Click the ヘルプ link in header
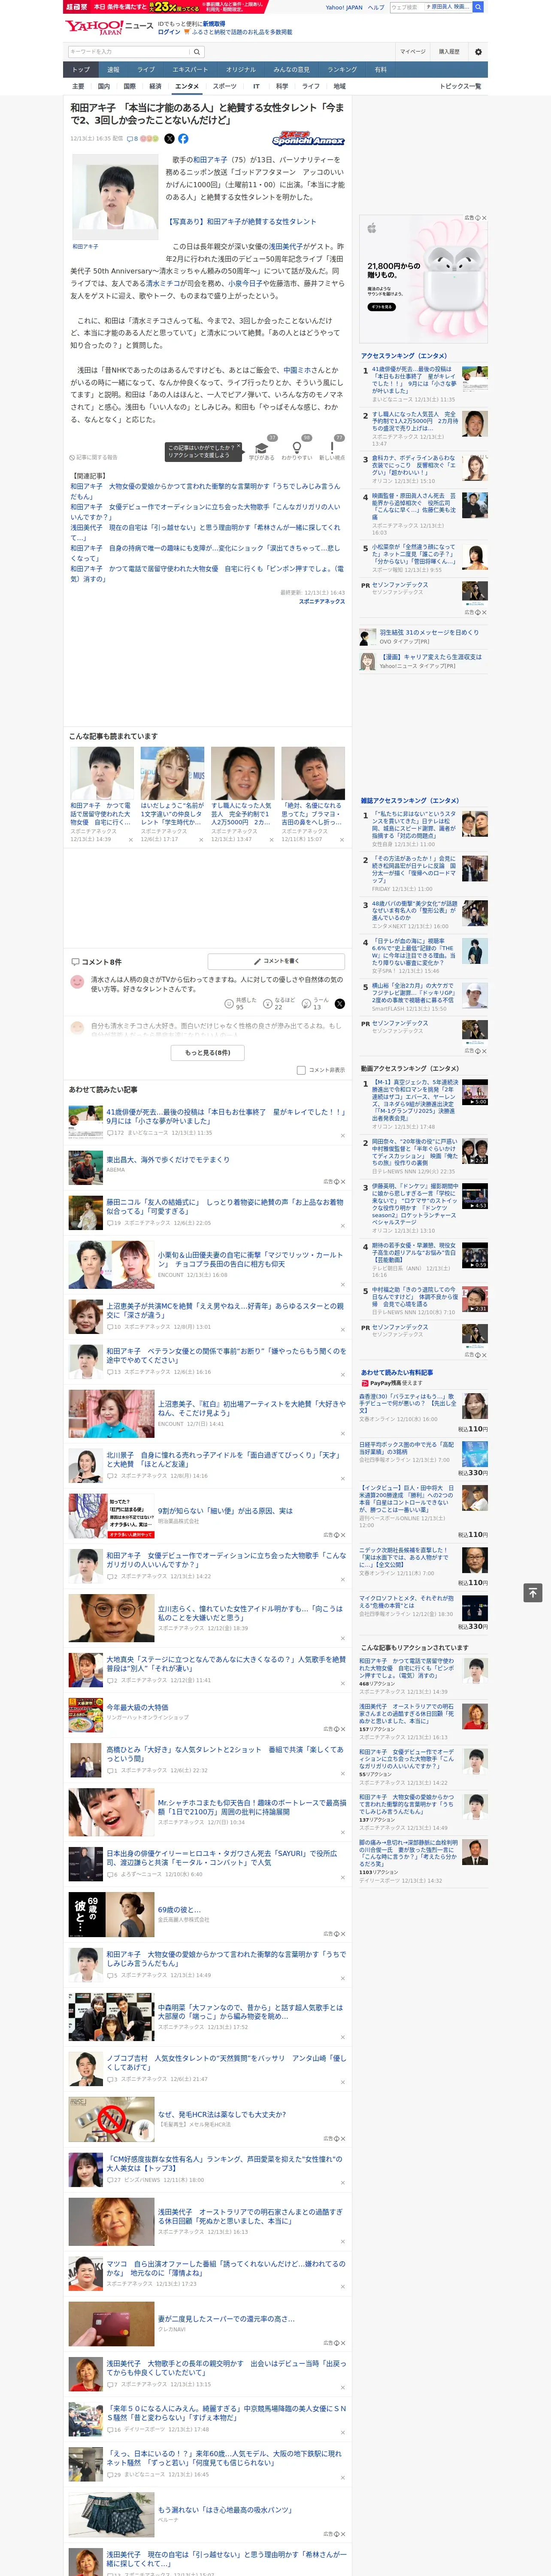The image size is (551, 2576). coord(376,7)
